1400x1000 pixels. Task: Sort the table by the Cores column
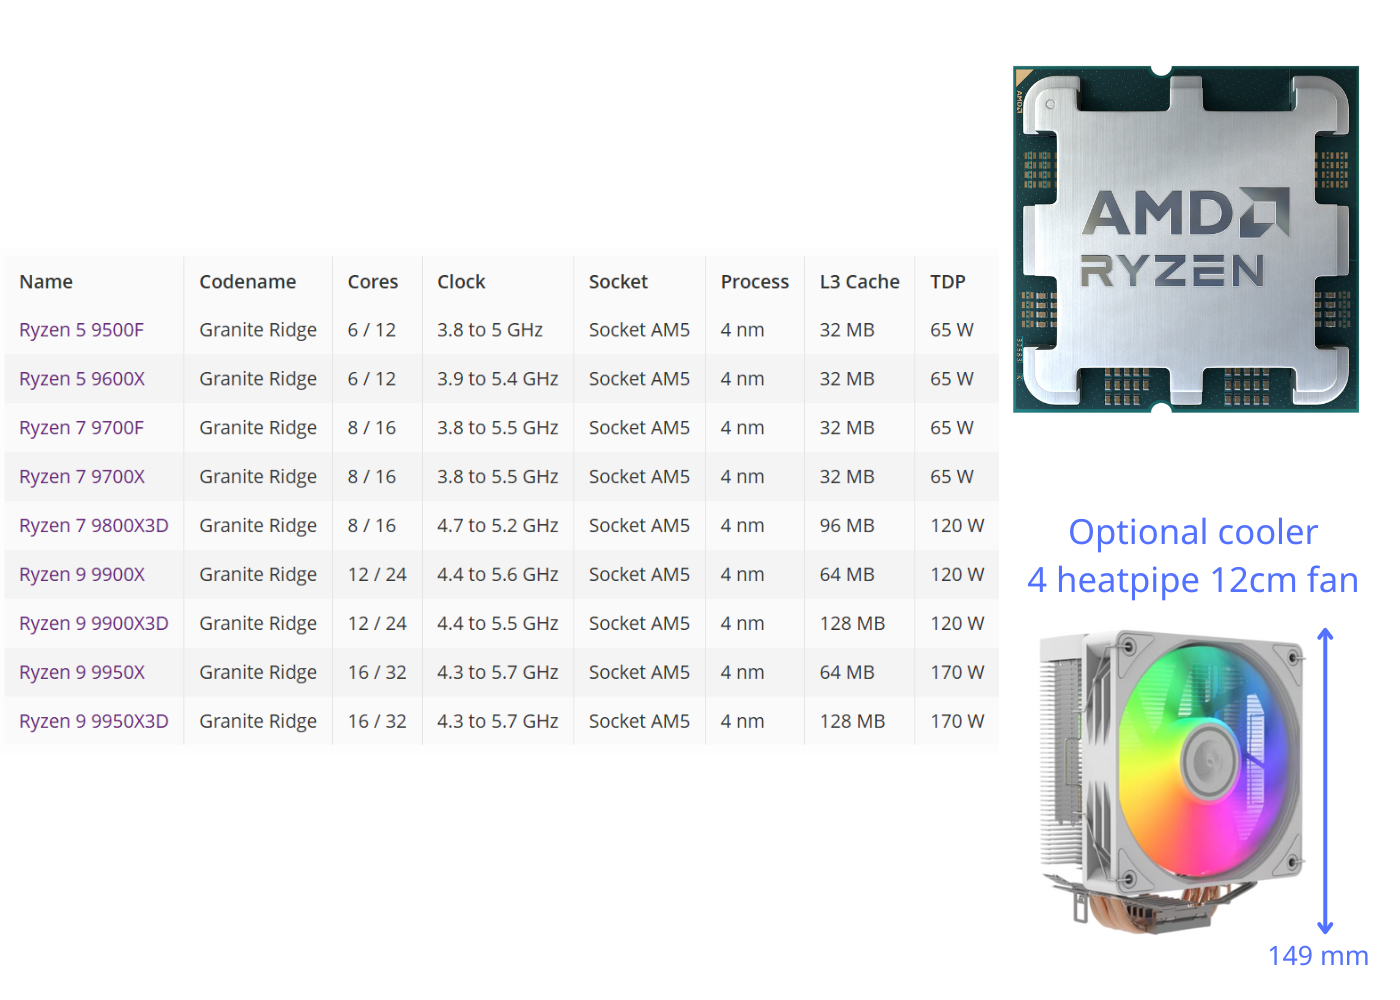tap(373, 281)
